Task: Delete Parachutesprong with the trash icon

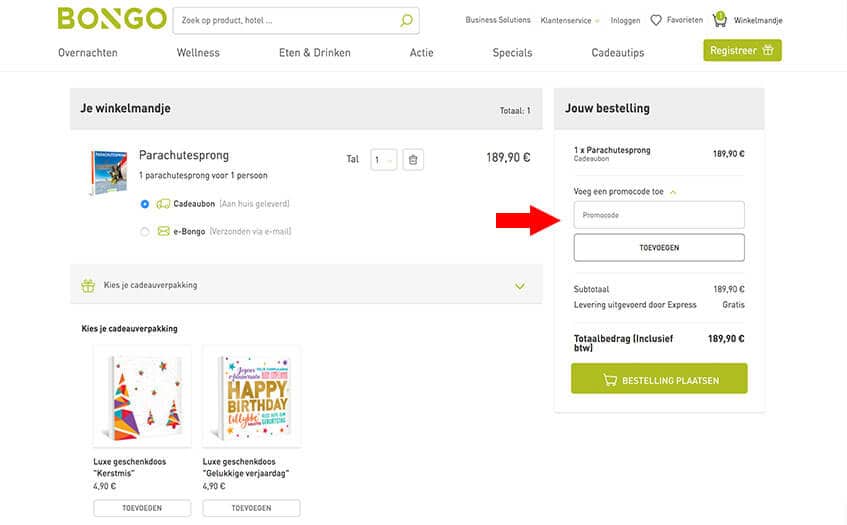Action: 414,159
